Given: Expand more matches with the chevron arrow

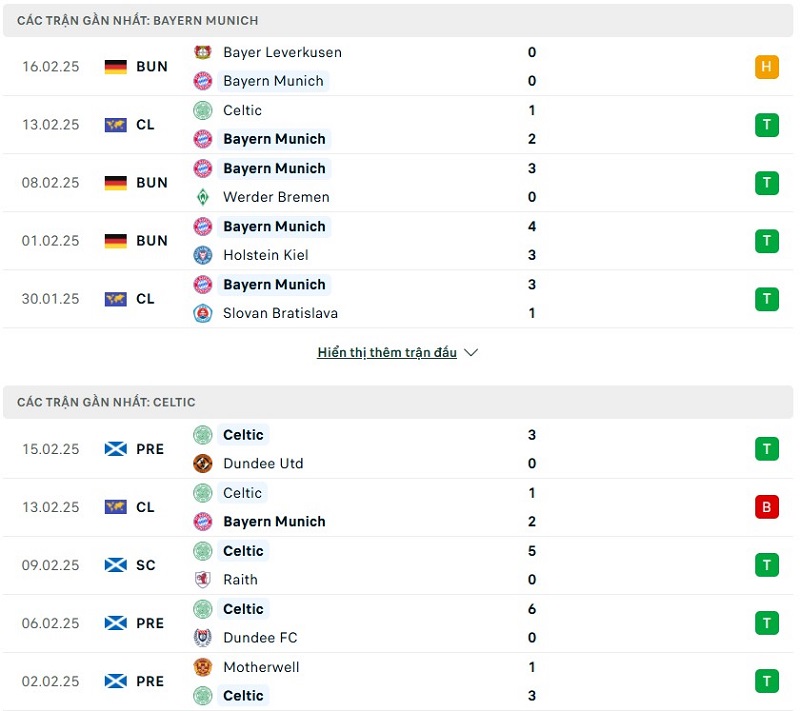Looking at the screenshot, I should click(x=469, y=352).
